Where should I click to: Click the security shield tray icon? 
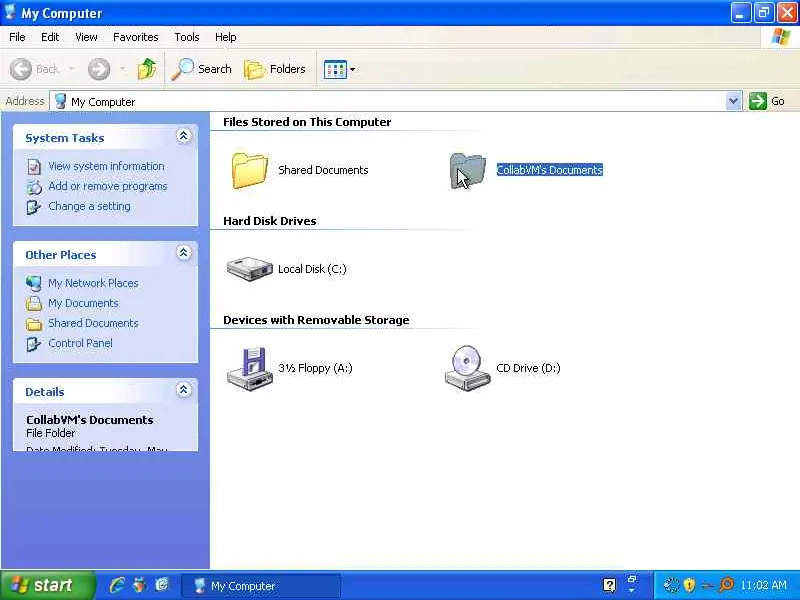pos(689,585)
